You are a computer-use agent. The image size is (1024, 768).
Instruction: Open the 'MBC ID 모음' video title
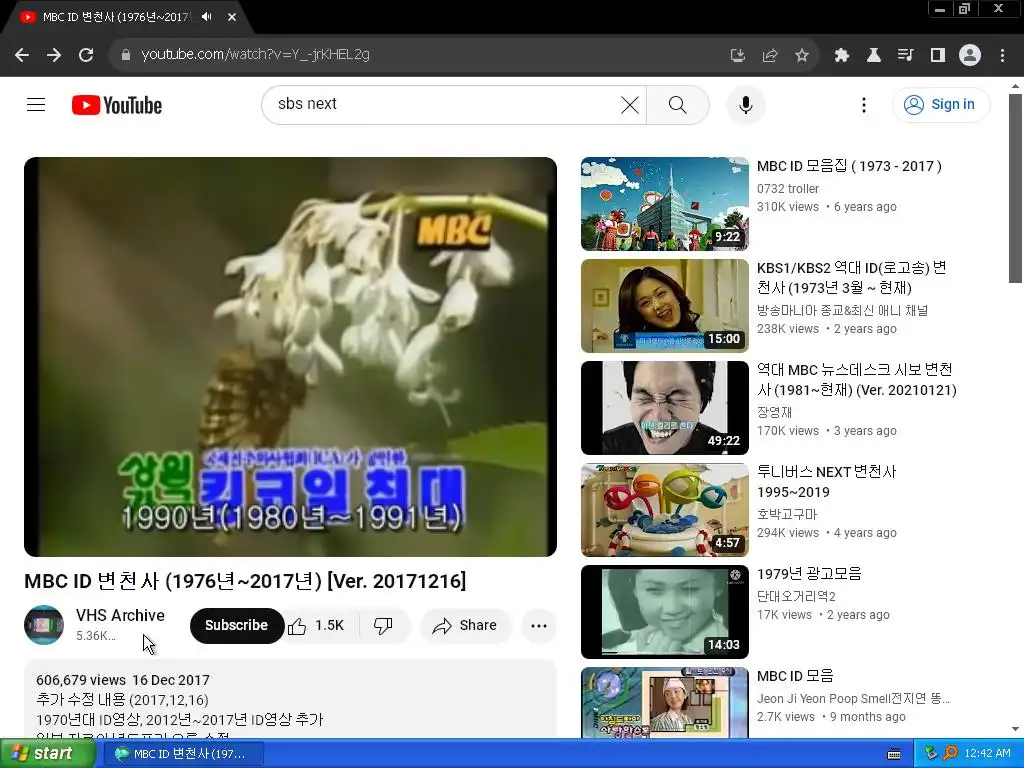pos(795,675)
